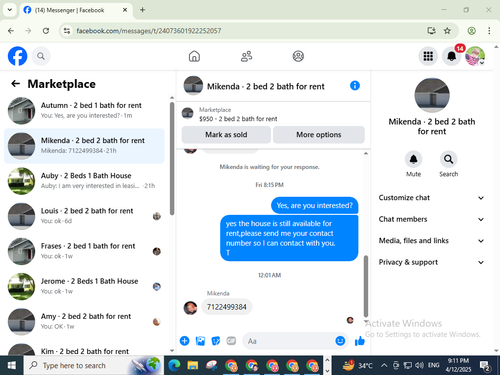Click the taskbar 'Type here to search' box
Image resolution: width=500 pixels, height=375 pixels.
[94, 365]
